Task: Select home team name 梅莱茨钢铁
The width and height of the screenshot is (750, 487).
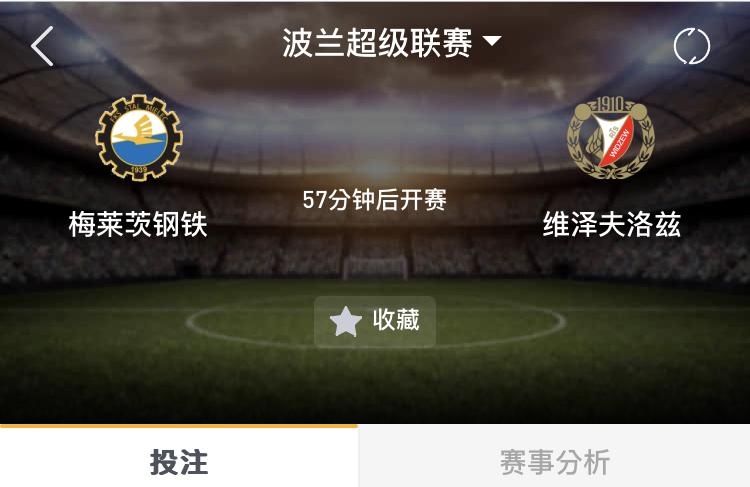Action: pos(138,224)
